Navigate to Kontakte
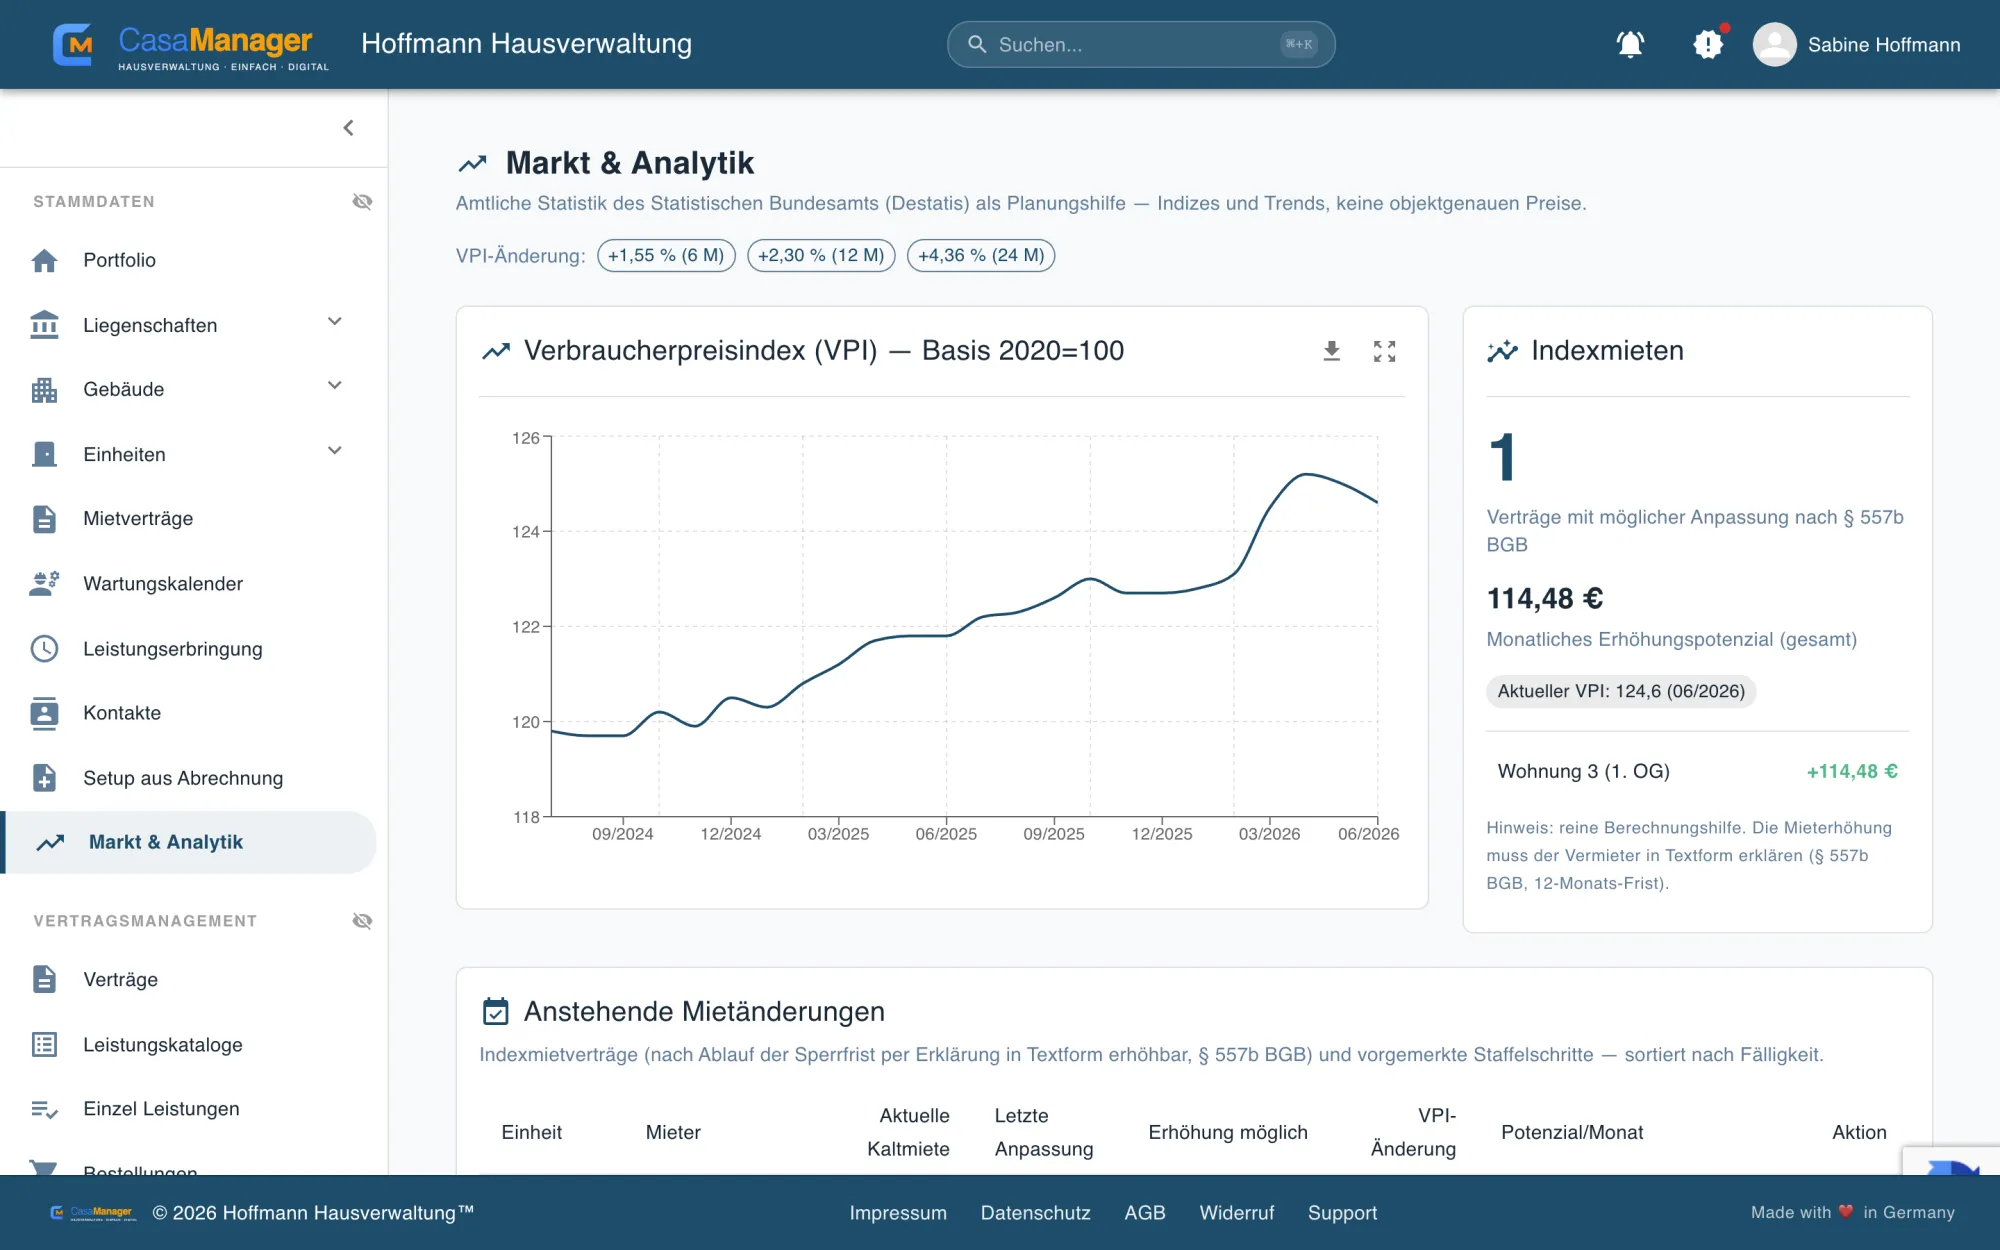The width and height of the screenshot is (2000, 1250). [x=190, y=713]
